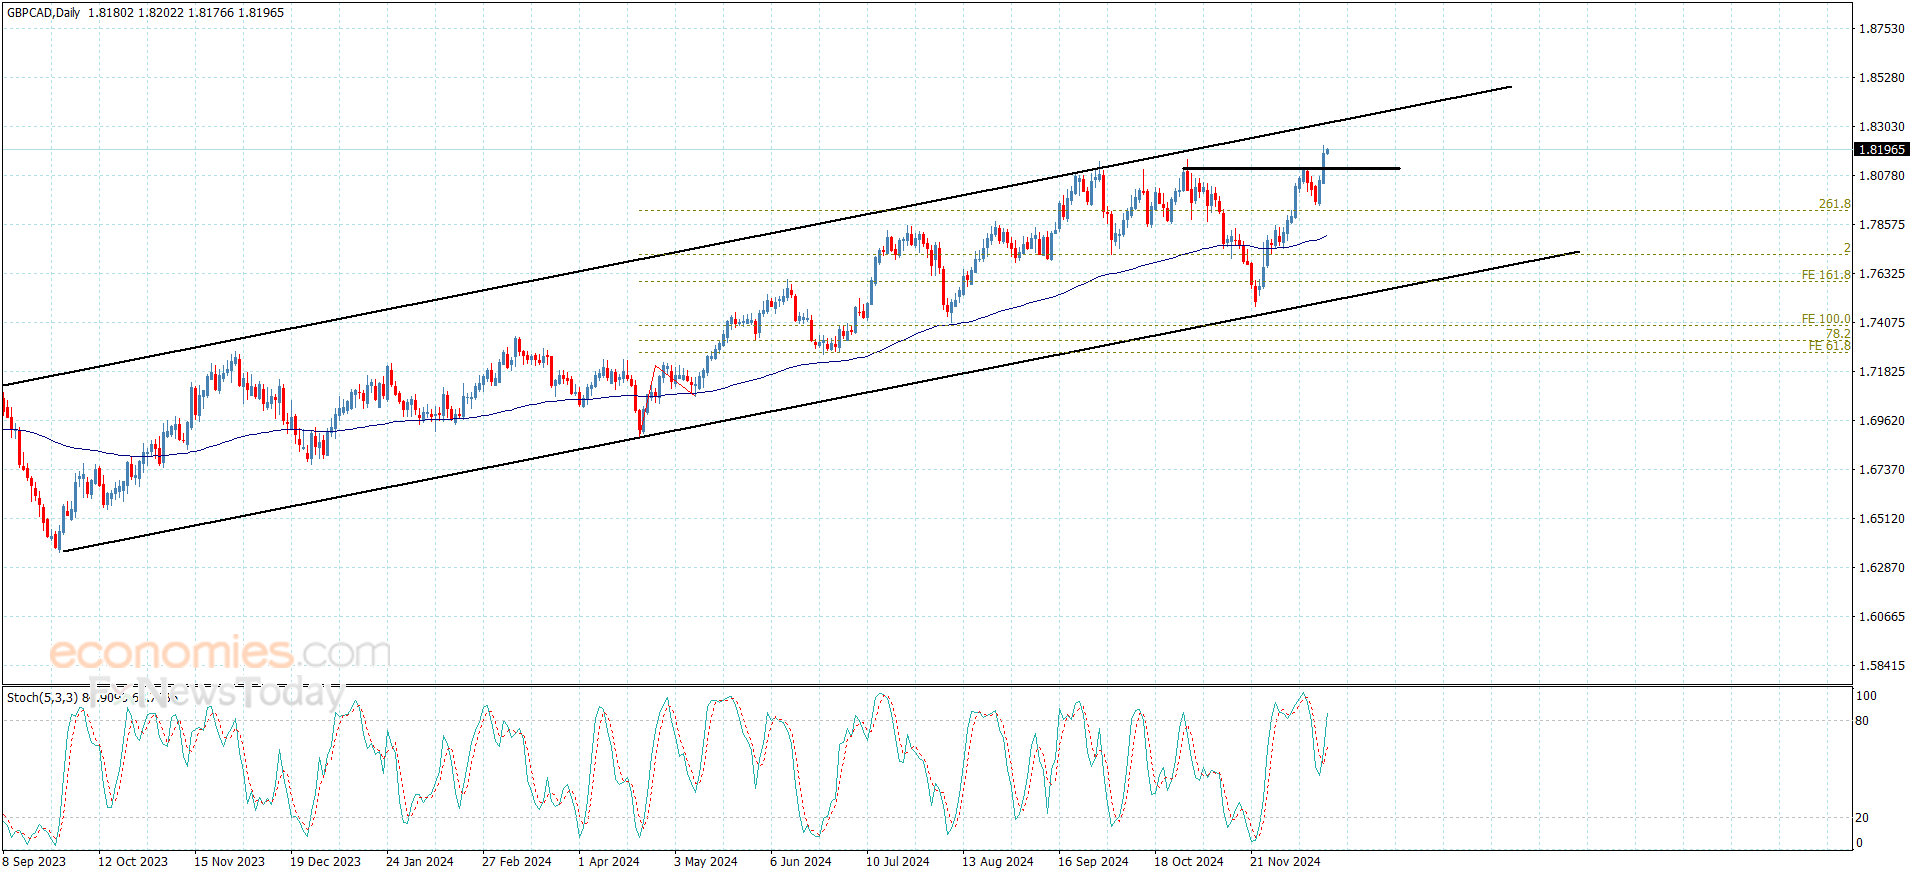
Task: Click the 10 Jul 2024 date label
Action: coord(898,862)
